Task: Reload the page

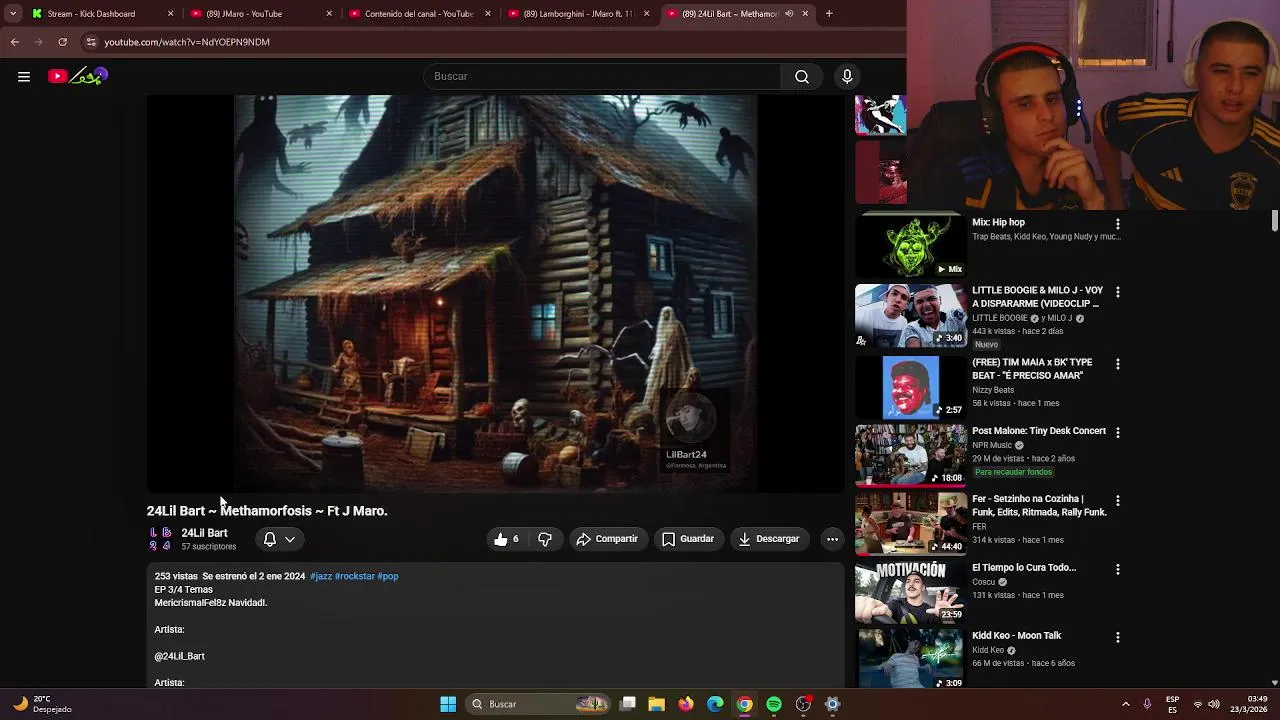Action: click(62, 42)
